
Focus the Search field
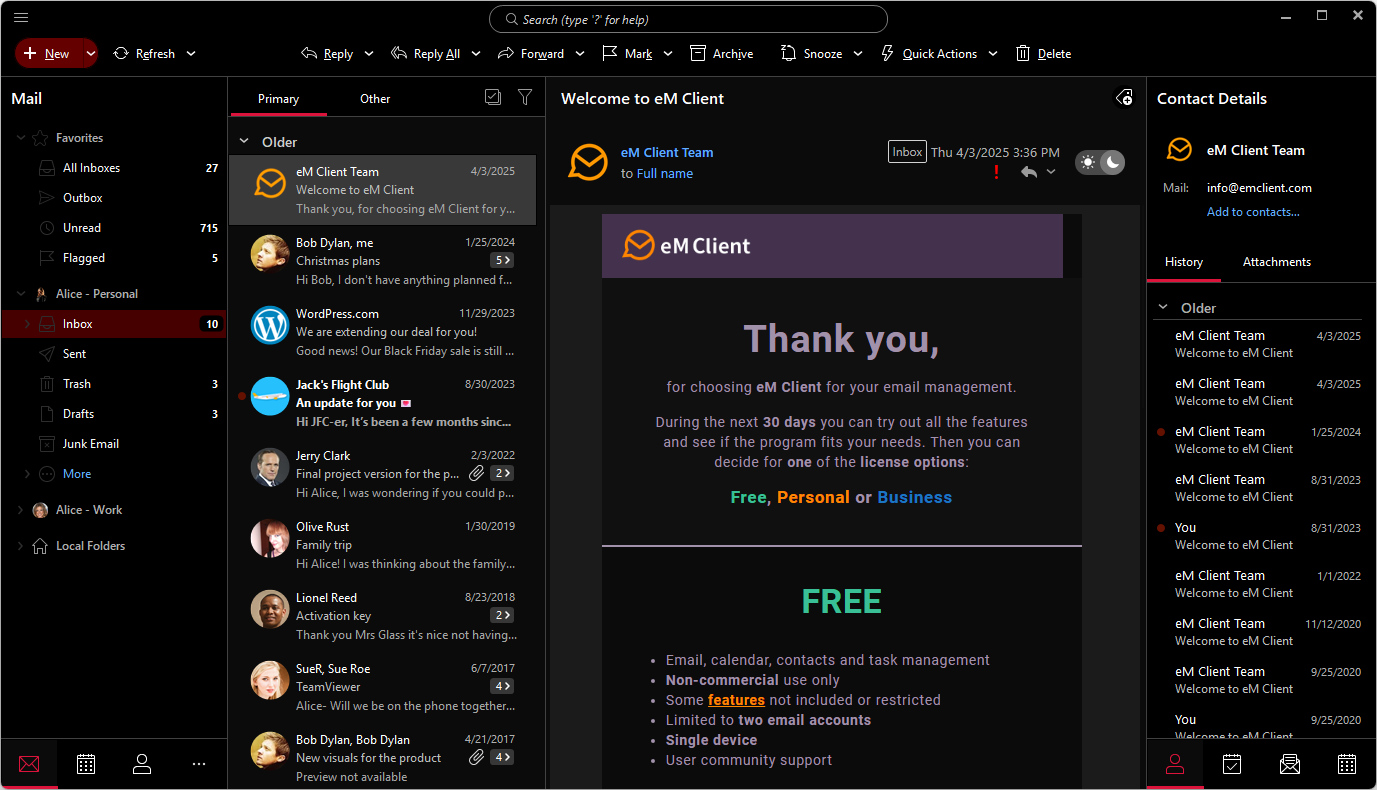(x=688, y=19)
